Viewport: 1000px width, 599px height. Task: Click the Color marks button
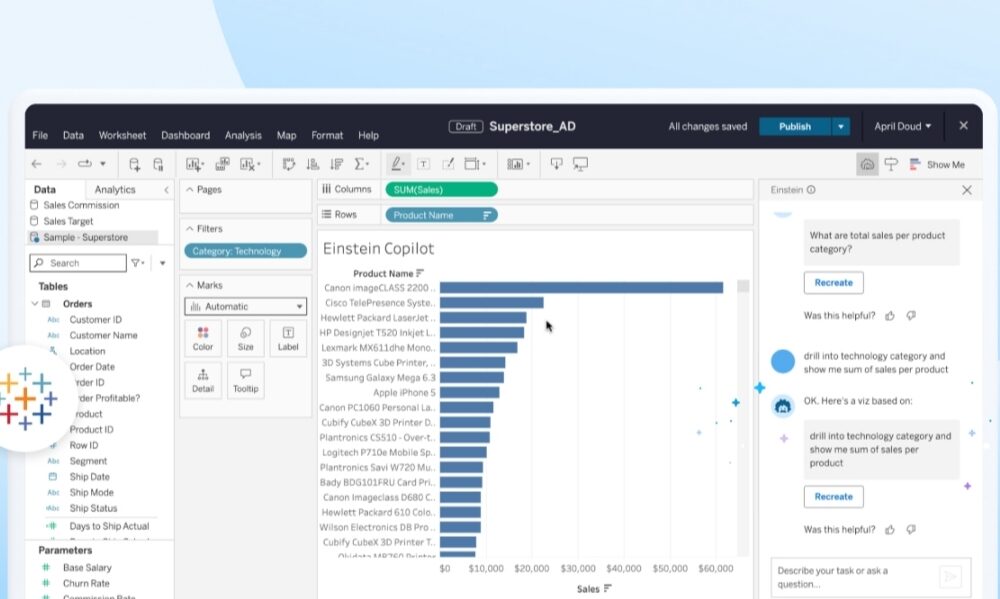203,339
